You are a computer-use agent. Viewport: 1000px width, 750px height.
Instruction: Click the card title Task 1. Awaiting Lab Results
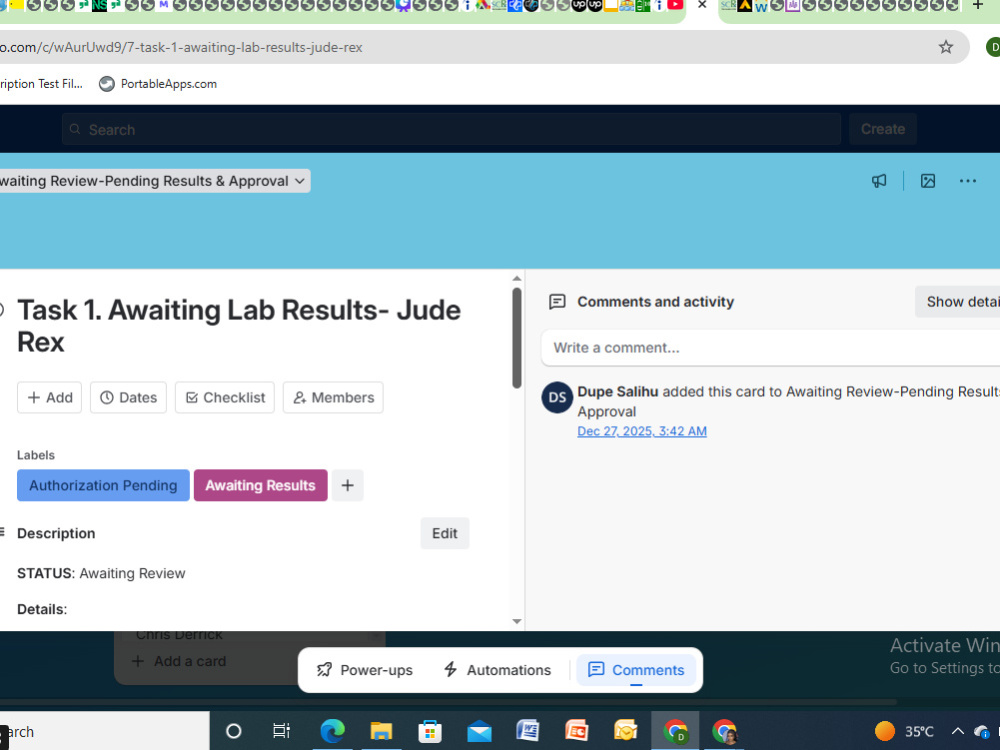click(239, 326)
